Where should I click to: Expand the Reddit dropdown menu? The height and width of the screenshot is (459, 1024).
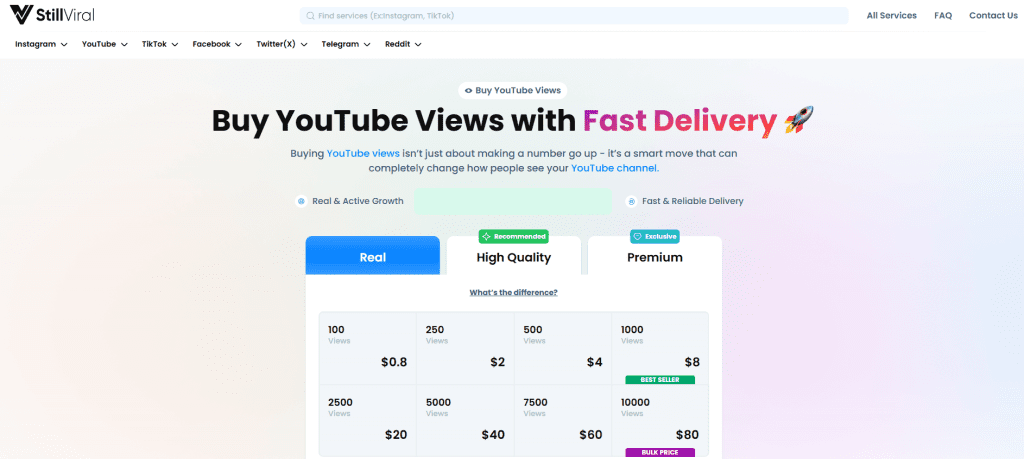click(403, 44)
